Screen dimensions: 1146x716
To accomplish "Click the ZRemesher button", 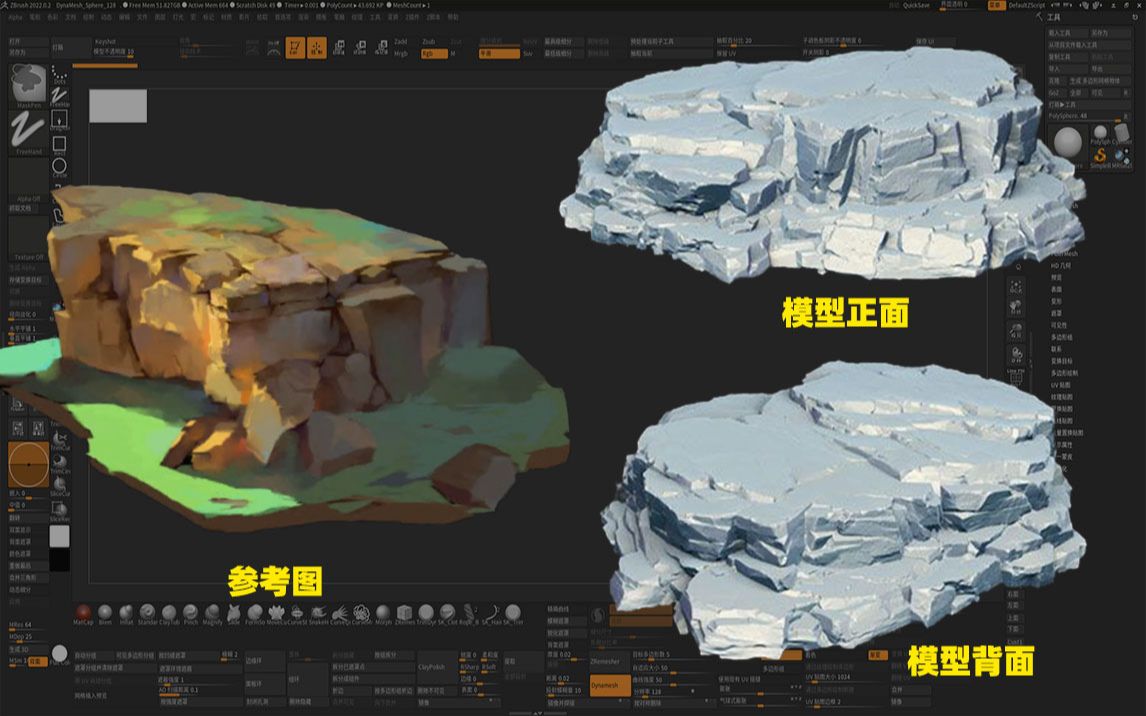I will pyautogui.click(x=610, y=661).
